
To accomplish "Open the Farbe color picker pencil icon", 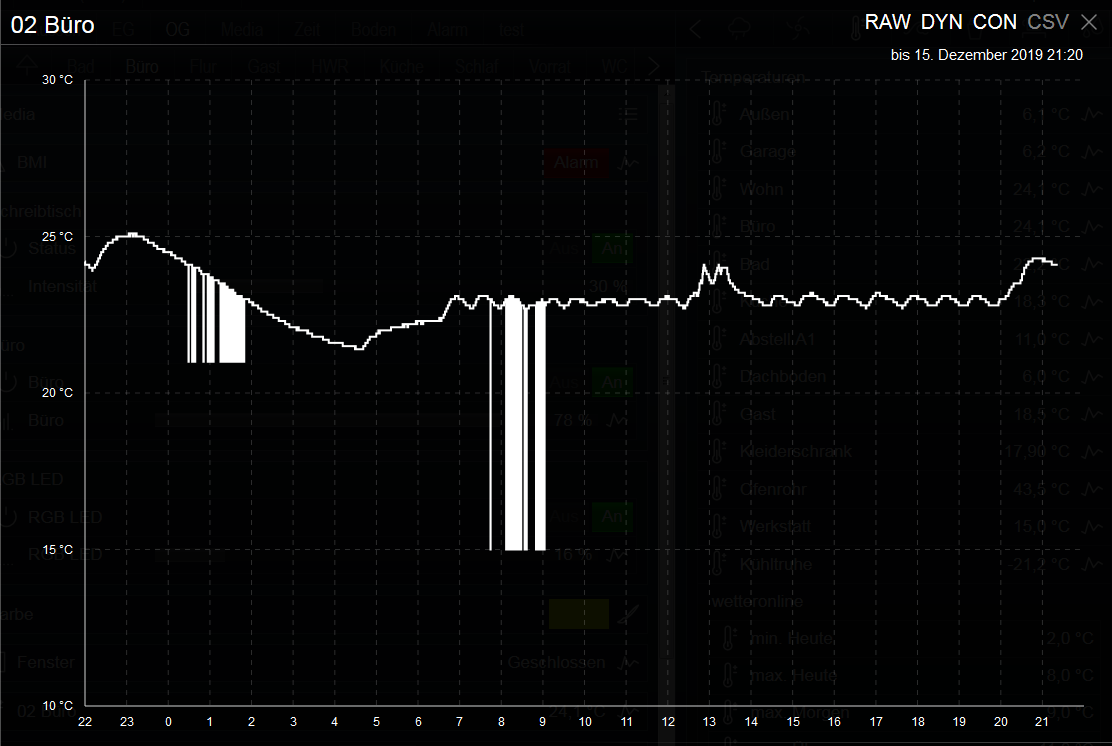I will [629, 614].
